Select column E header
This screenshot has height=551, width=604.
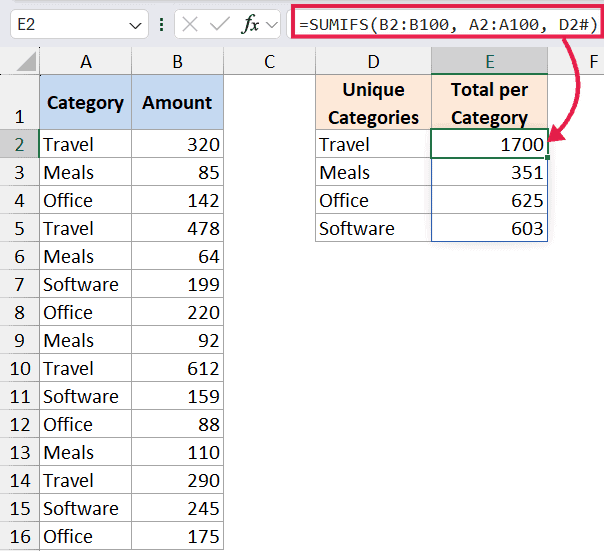(489, 62)
